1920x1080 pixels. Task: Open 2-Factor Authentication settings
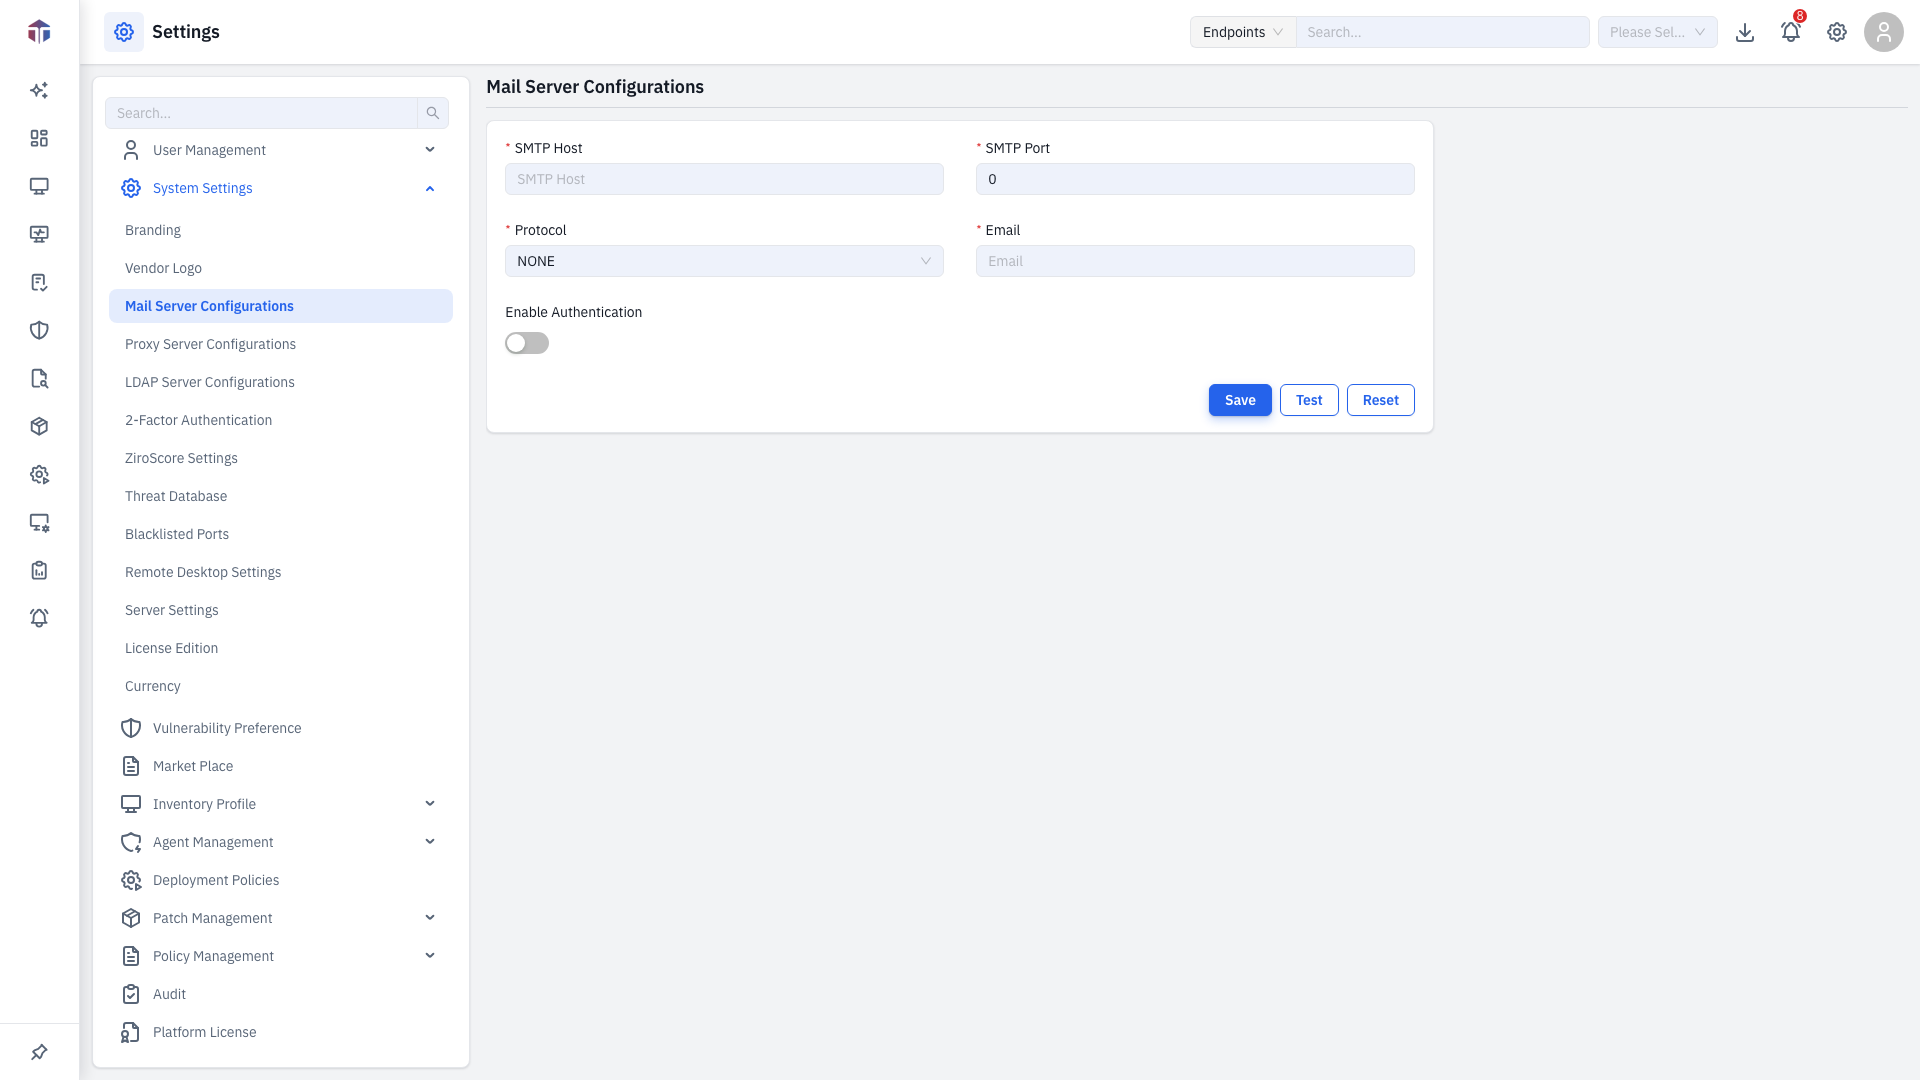(x=281, y=420)
